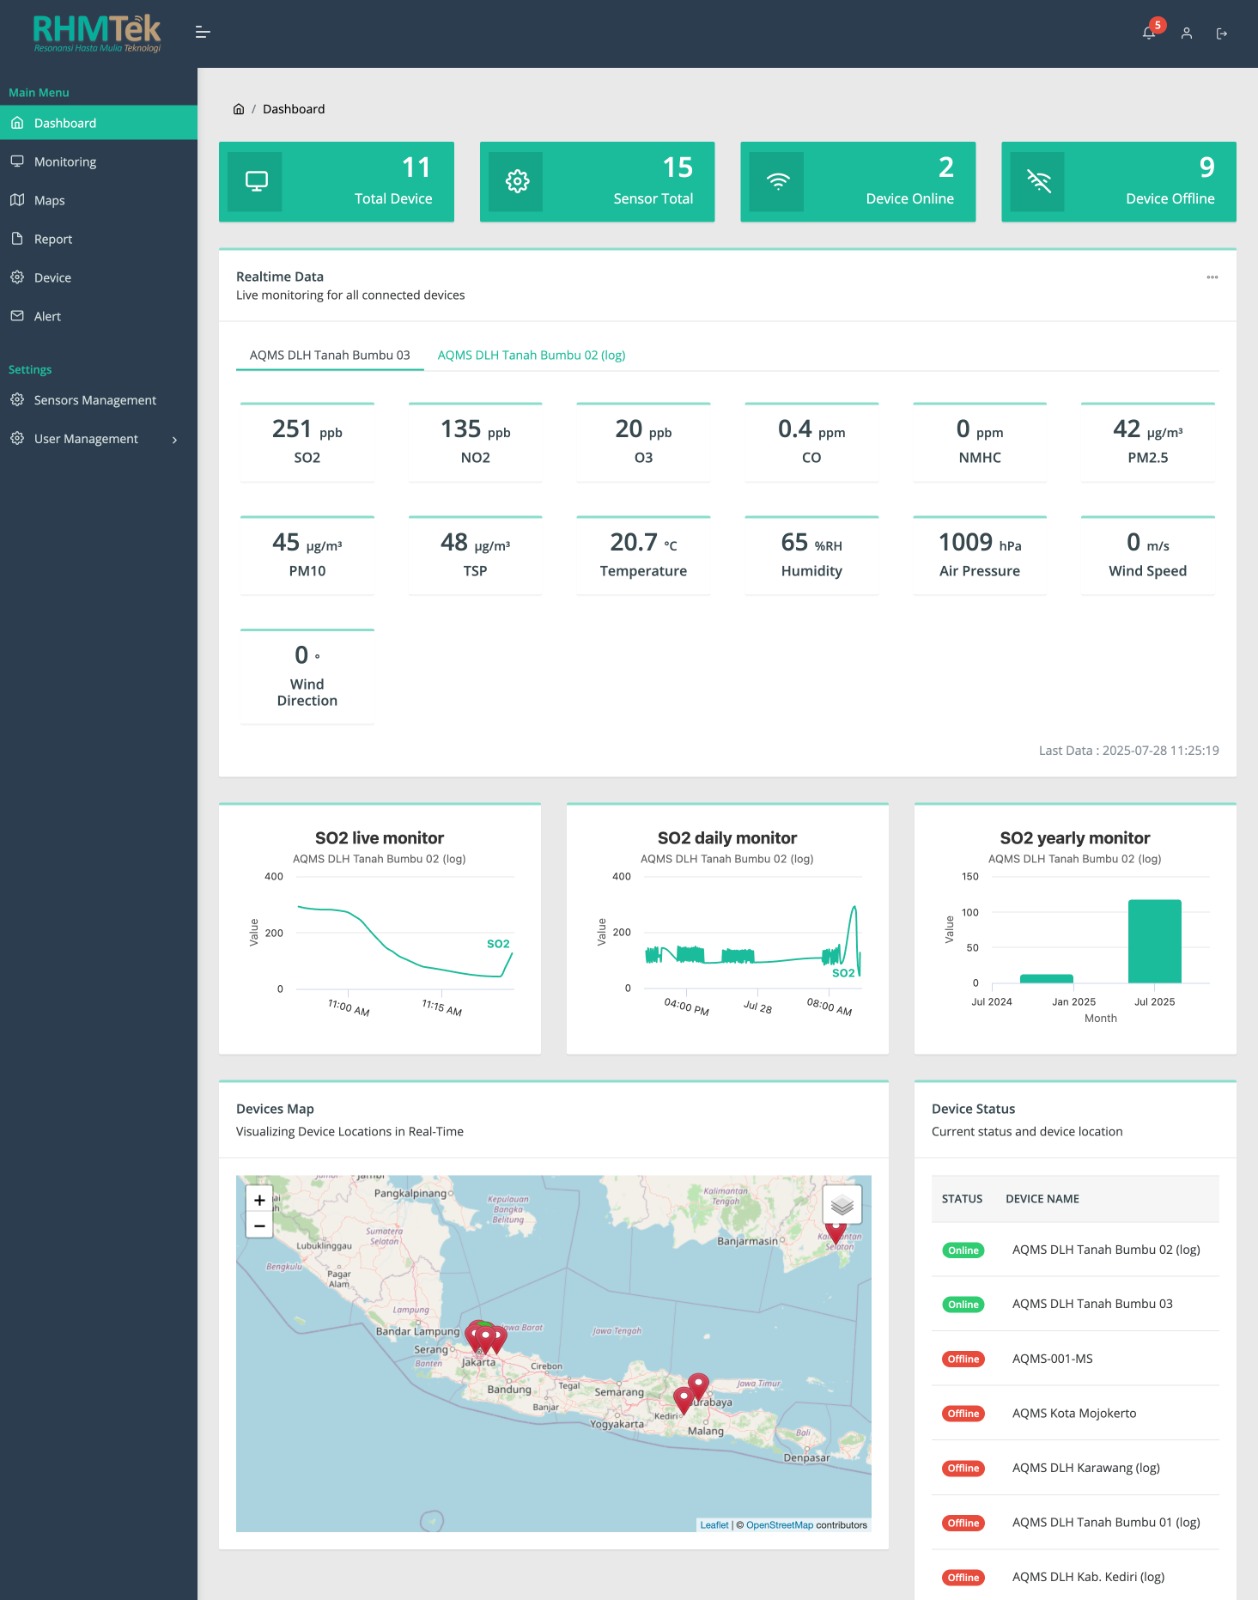The height and width of the screenshot is (1600, 1258).
Task: Open Monitoring from the sidebar menu
Action: [65, 162]
